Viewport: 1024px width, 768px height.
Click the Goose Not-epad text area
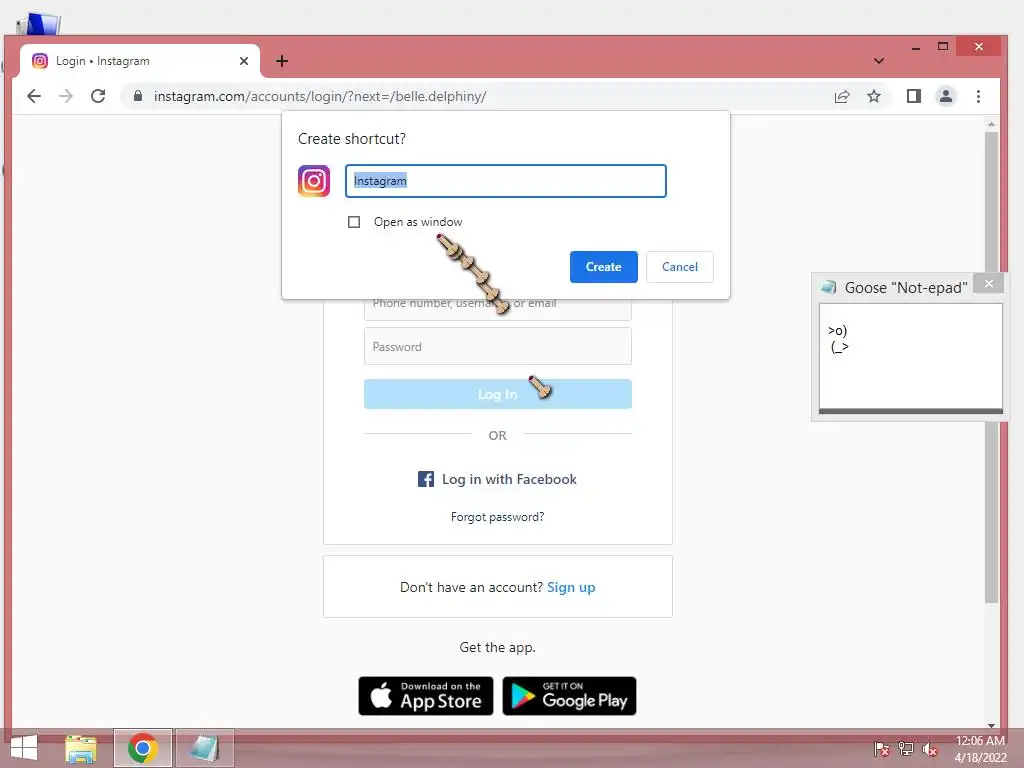tap(910, 356)
